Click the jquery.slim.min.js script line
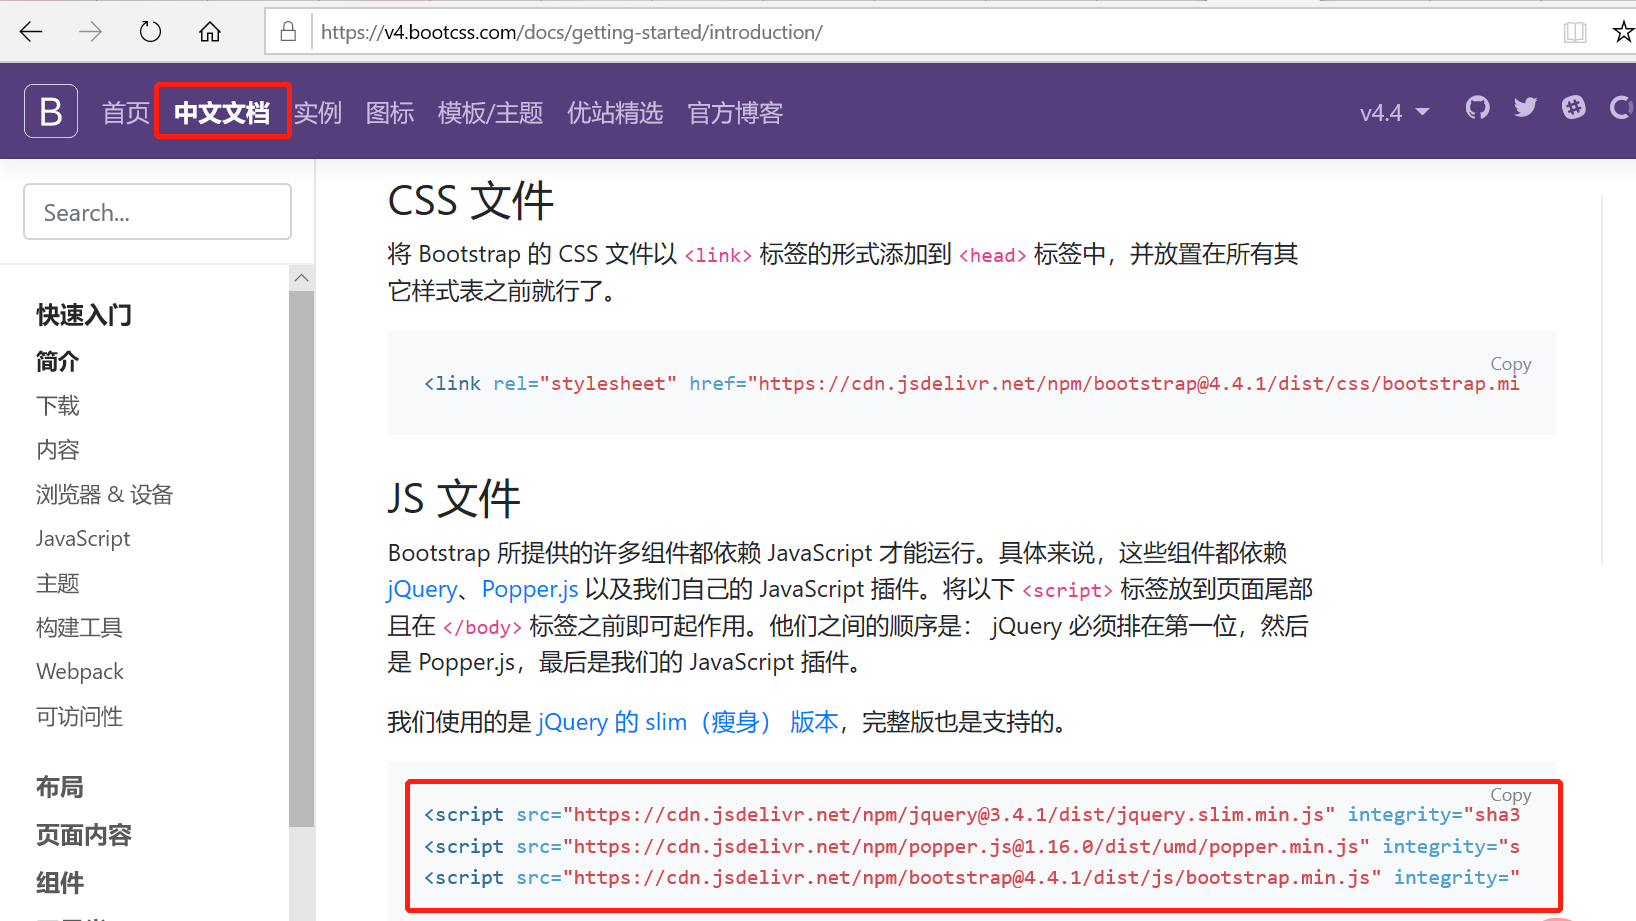1636x921 pixels. coord(972,814)
